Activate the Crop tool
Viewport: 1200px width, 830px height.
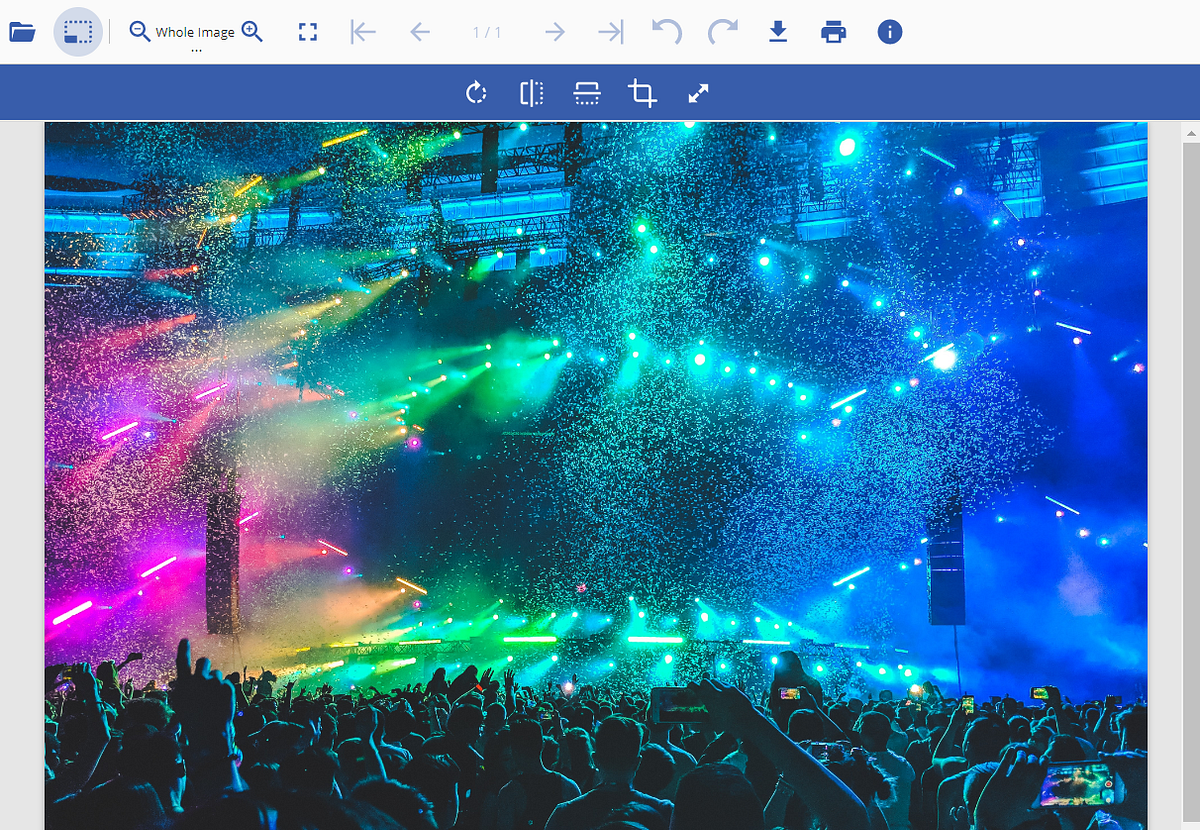(642, 92)
